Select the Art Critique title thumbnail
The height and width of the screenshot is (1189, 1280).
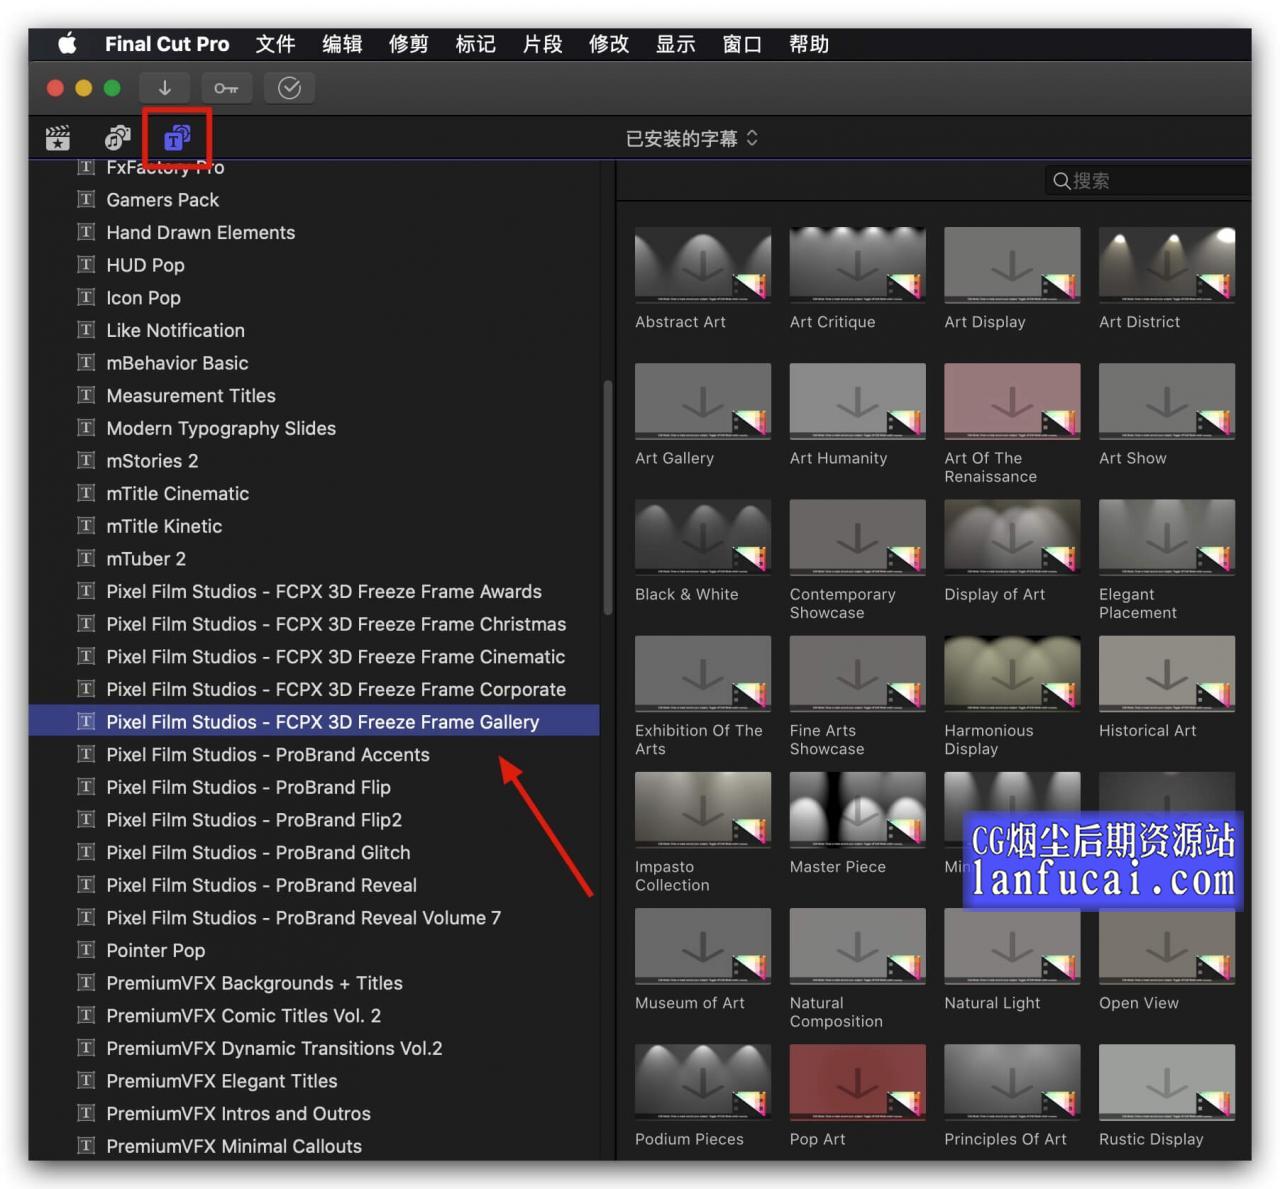coord(857,265)
